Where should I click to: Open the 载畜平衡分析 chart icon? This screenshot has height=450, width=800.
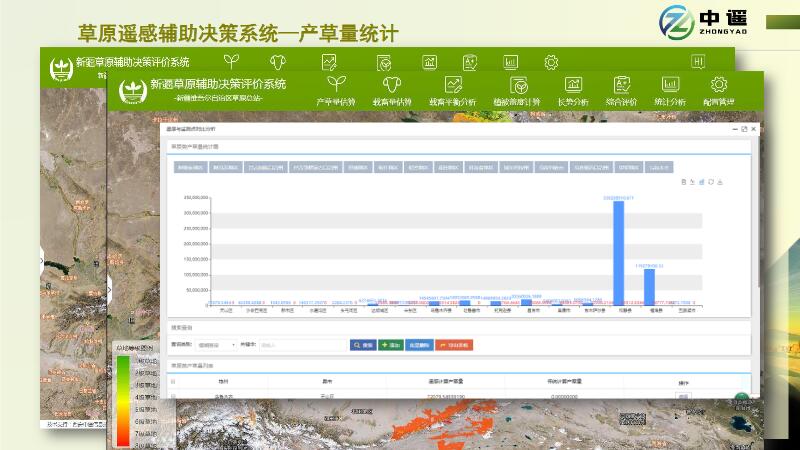453,86
